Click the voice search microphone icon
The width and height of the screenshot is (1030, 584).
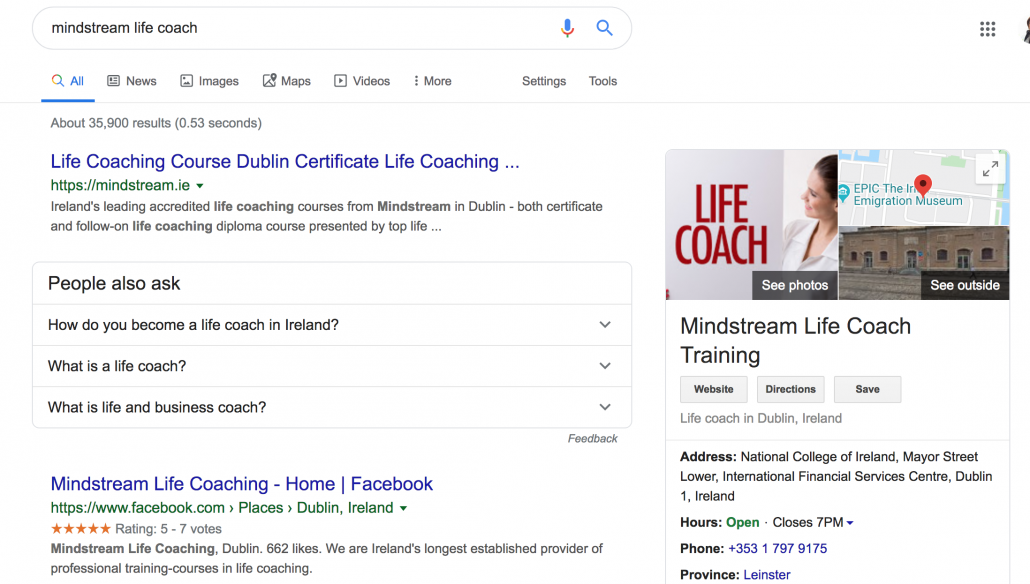pyautogui.click(x=568, y=28)
